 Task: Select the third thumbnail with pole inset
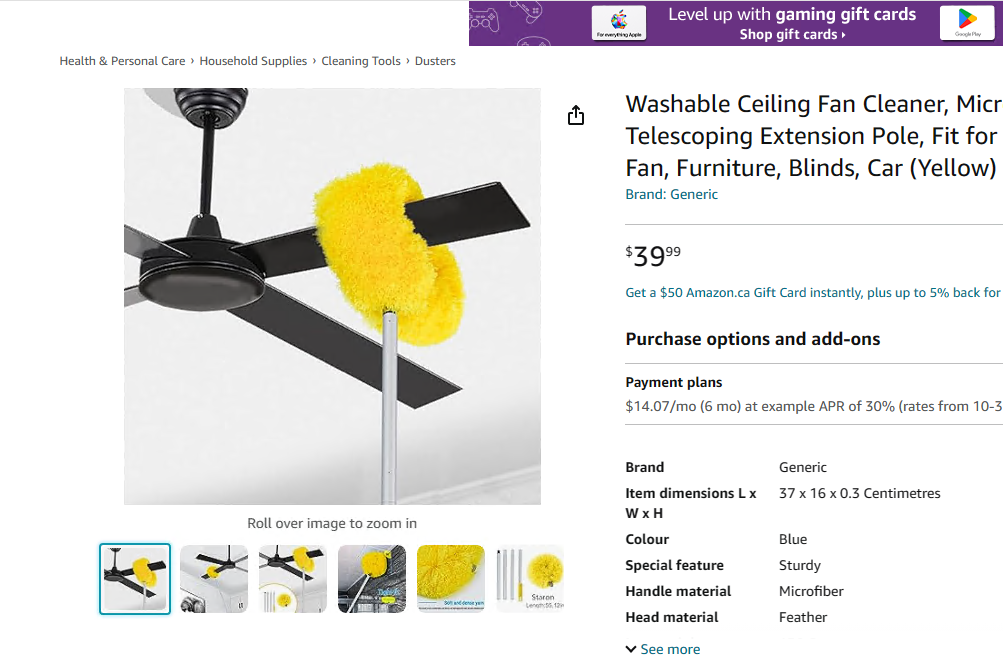click(x=293, y=579)
